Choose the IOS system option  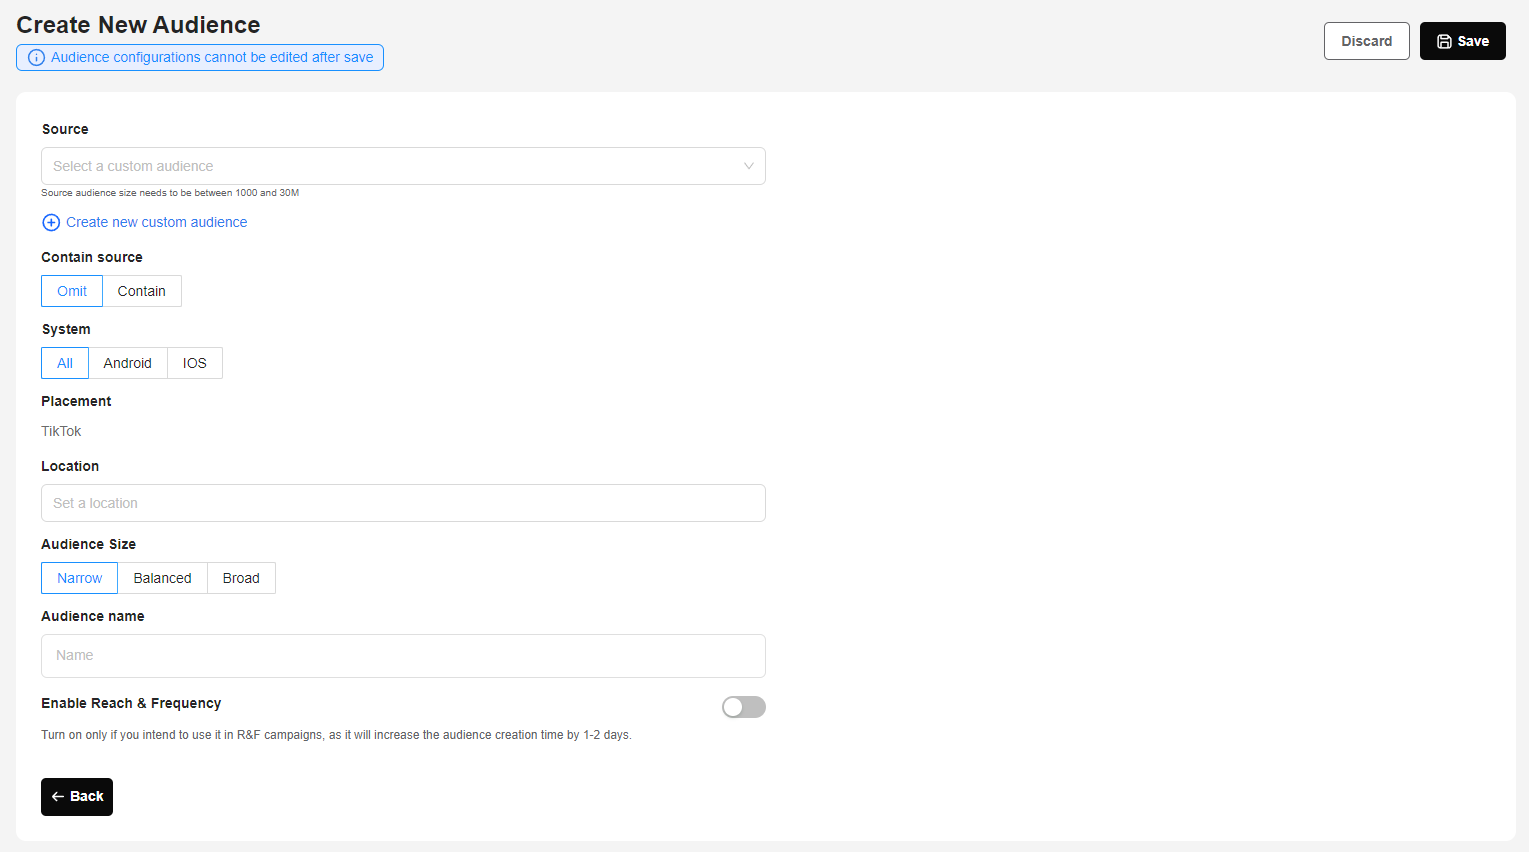(x=195, y=363)
